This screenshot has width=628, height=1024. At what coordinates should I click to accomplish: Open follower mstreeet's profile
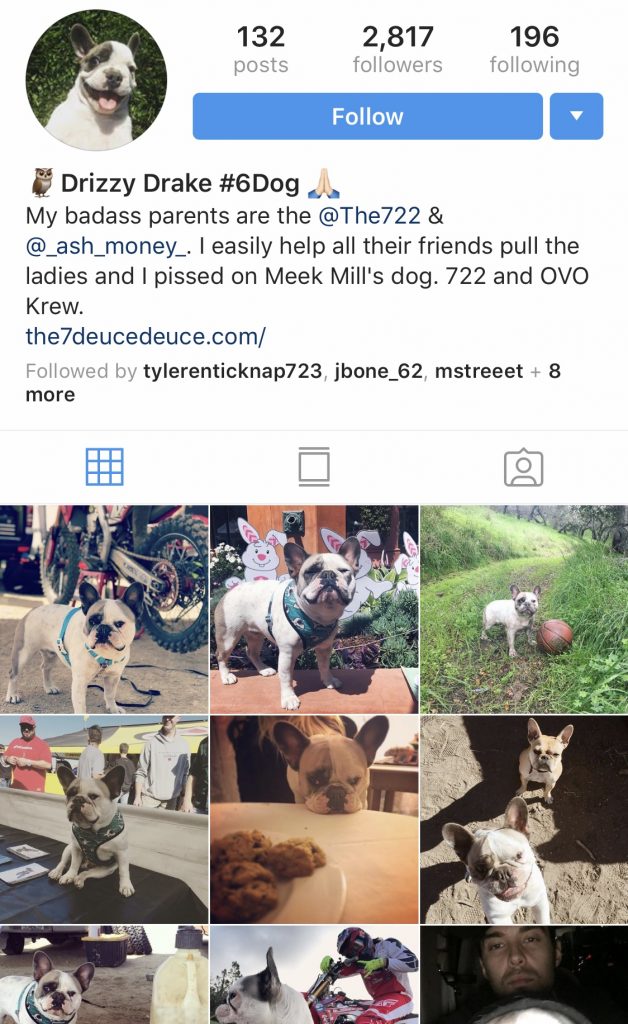479,371
